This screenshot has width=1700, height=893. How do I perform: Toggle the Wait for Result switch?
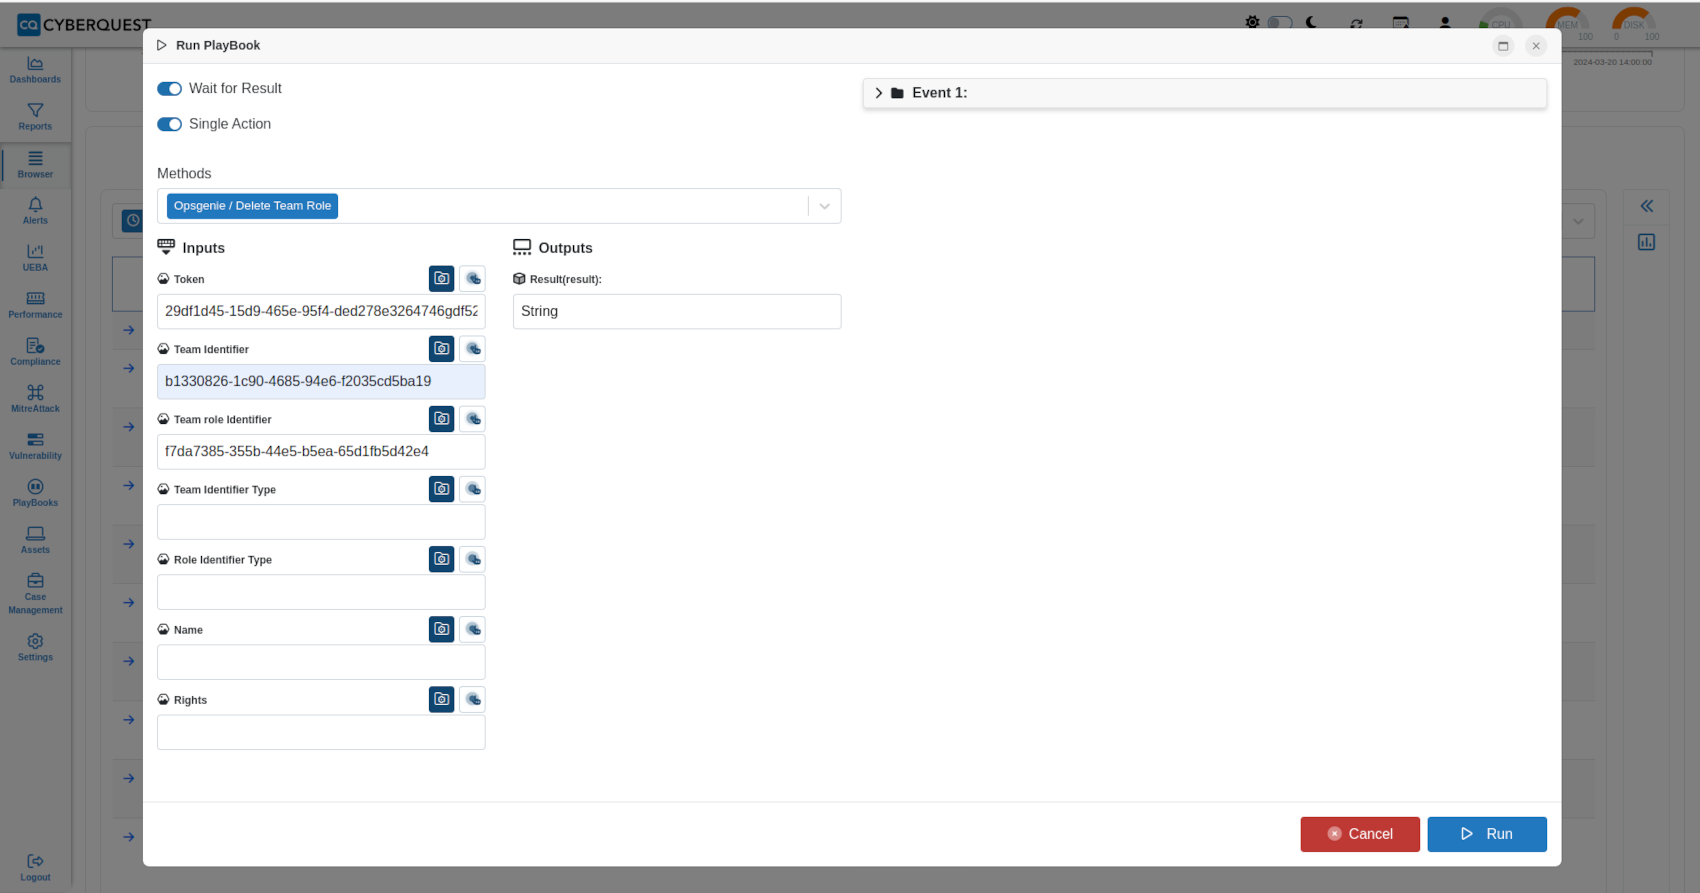169,89
